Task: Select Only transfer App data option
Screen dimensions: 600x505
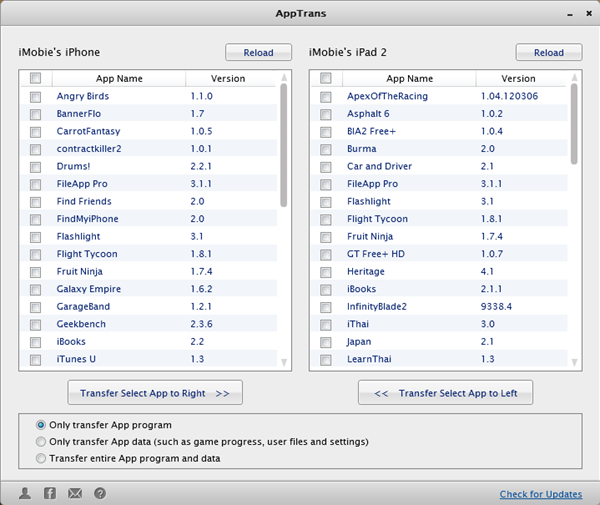Action: (41, 442)
